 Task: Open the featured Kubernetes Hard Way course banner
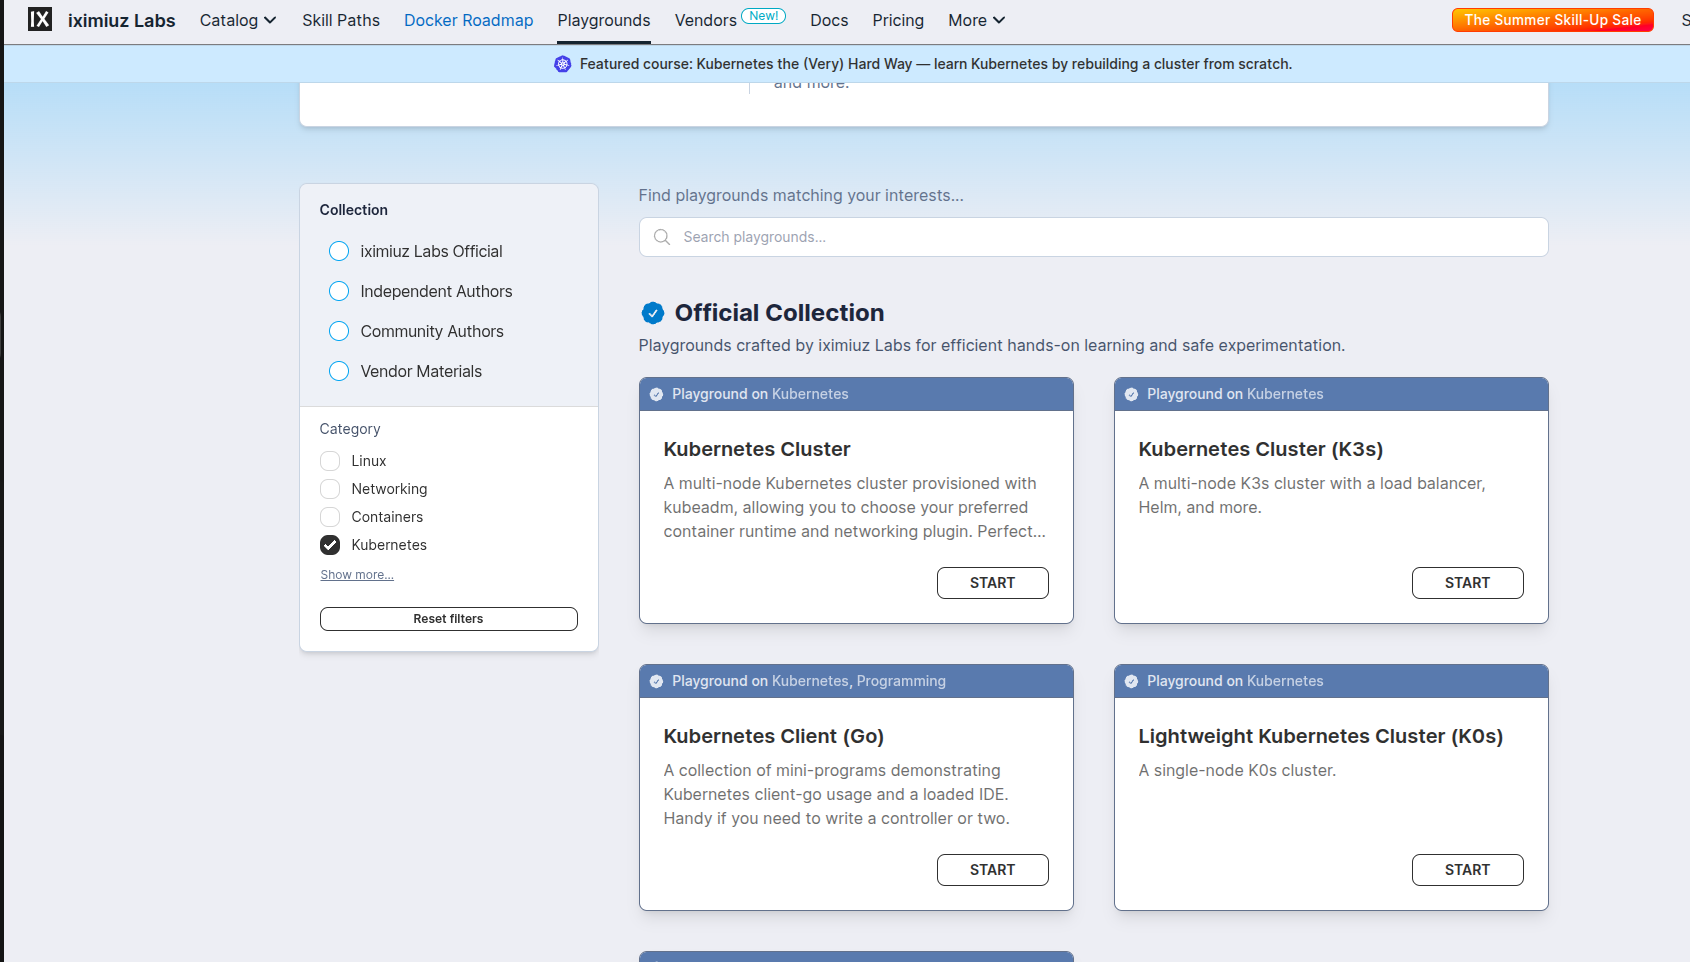(936, 64)
